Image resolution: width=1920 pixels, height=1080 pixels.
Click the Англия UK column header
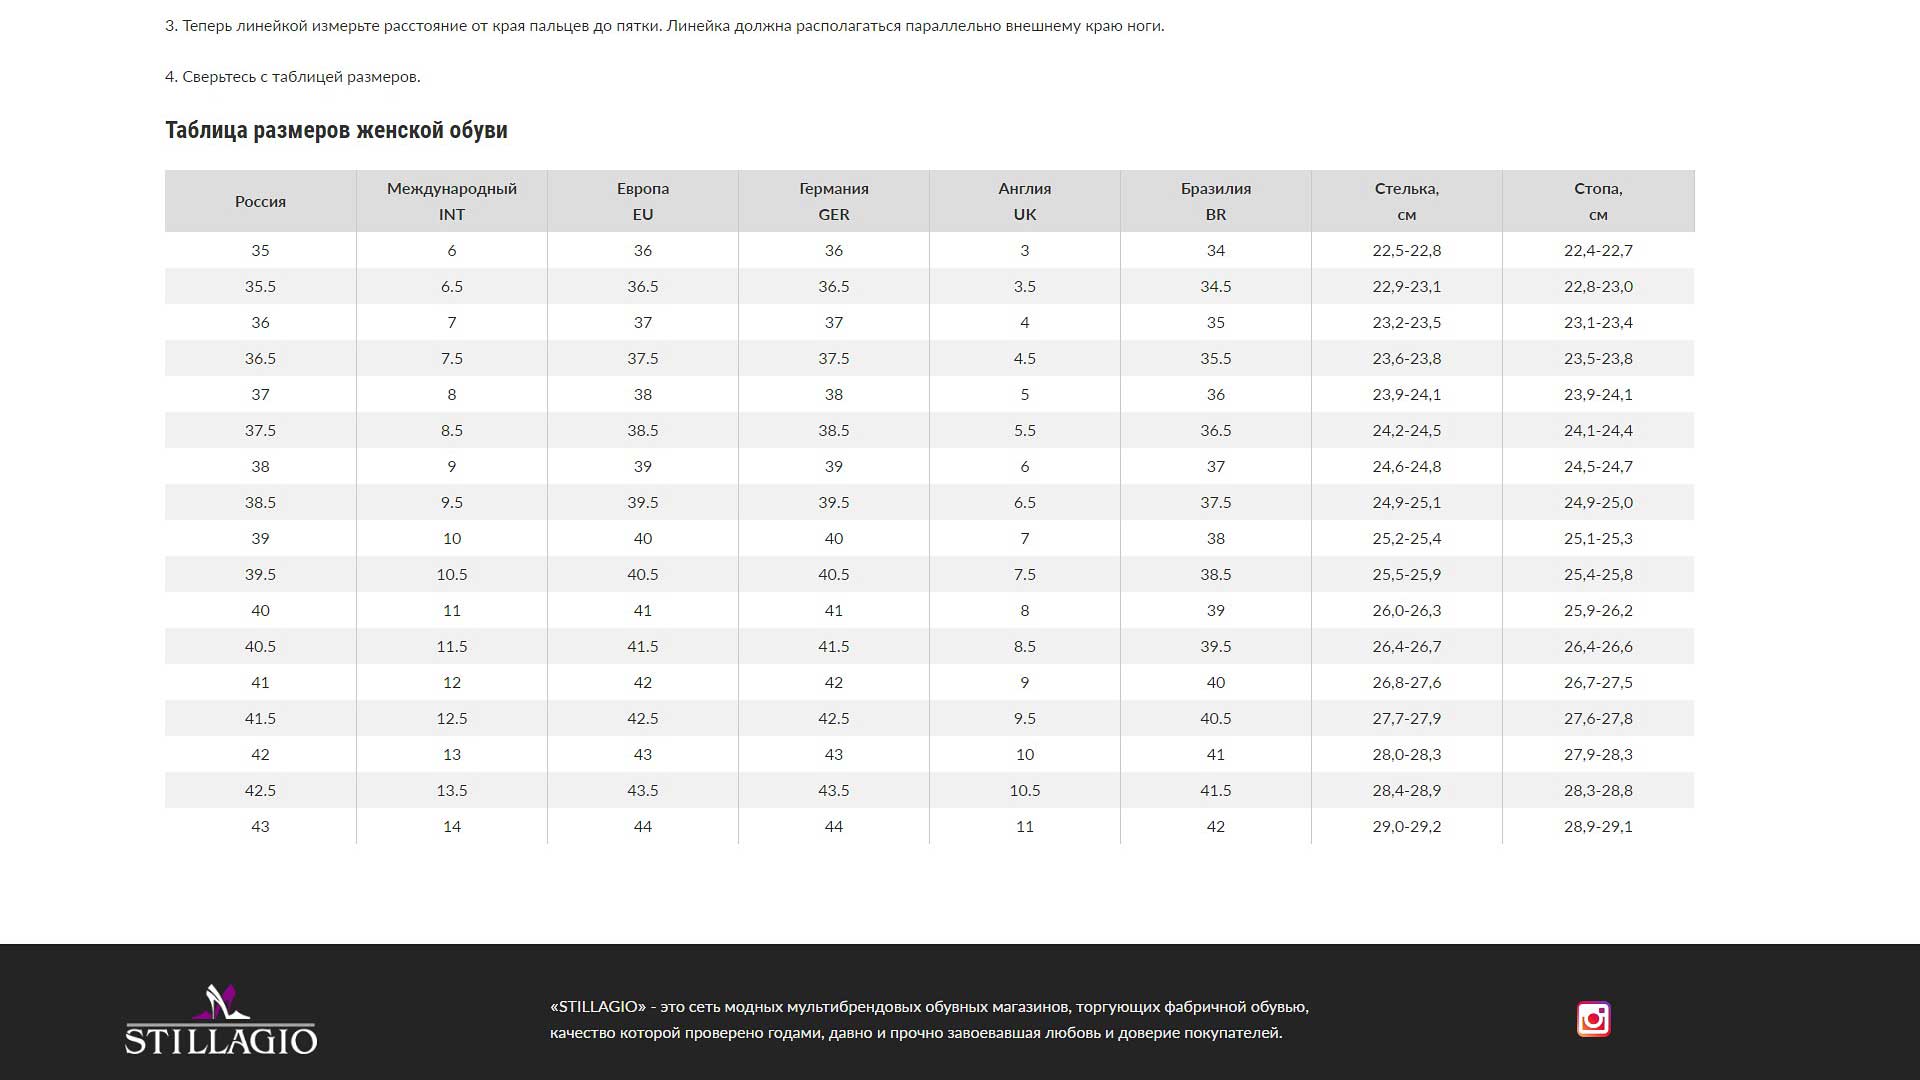[1024, 201]
